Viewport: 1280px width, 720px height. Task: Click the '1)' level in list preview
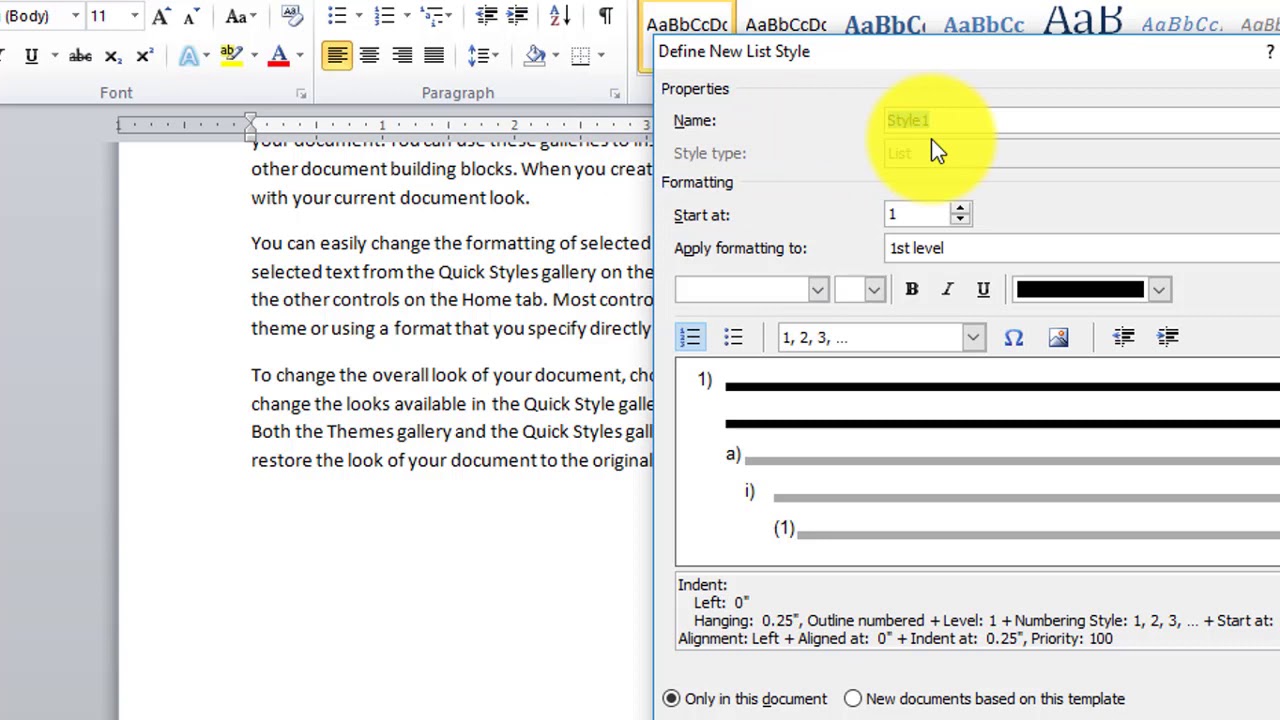pos(705,380)
